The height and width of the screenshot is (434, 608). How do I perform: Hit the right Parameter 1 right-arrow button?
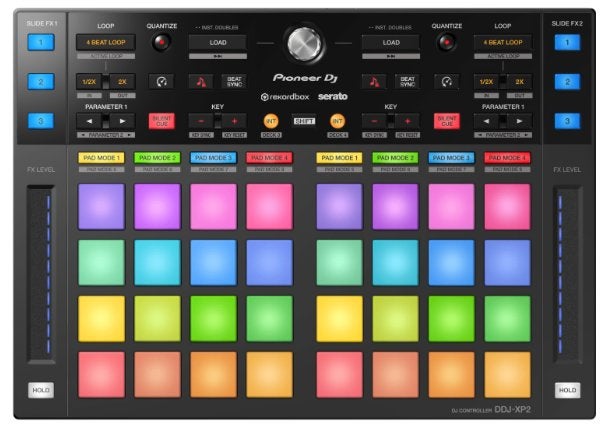click(519, 121)
